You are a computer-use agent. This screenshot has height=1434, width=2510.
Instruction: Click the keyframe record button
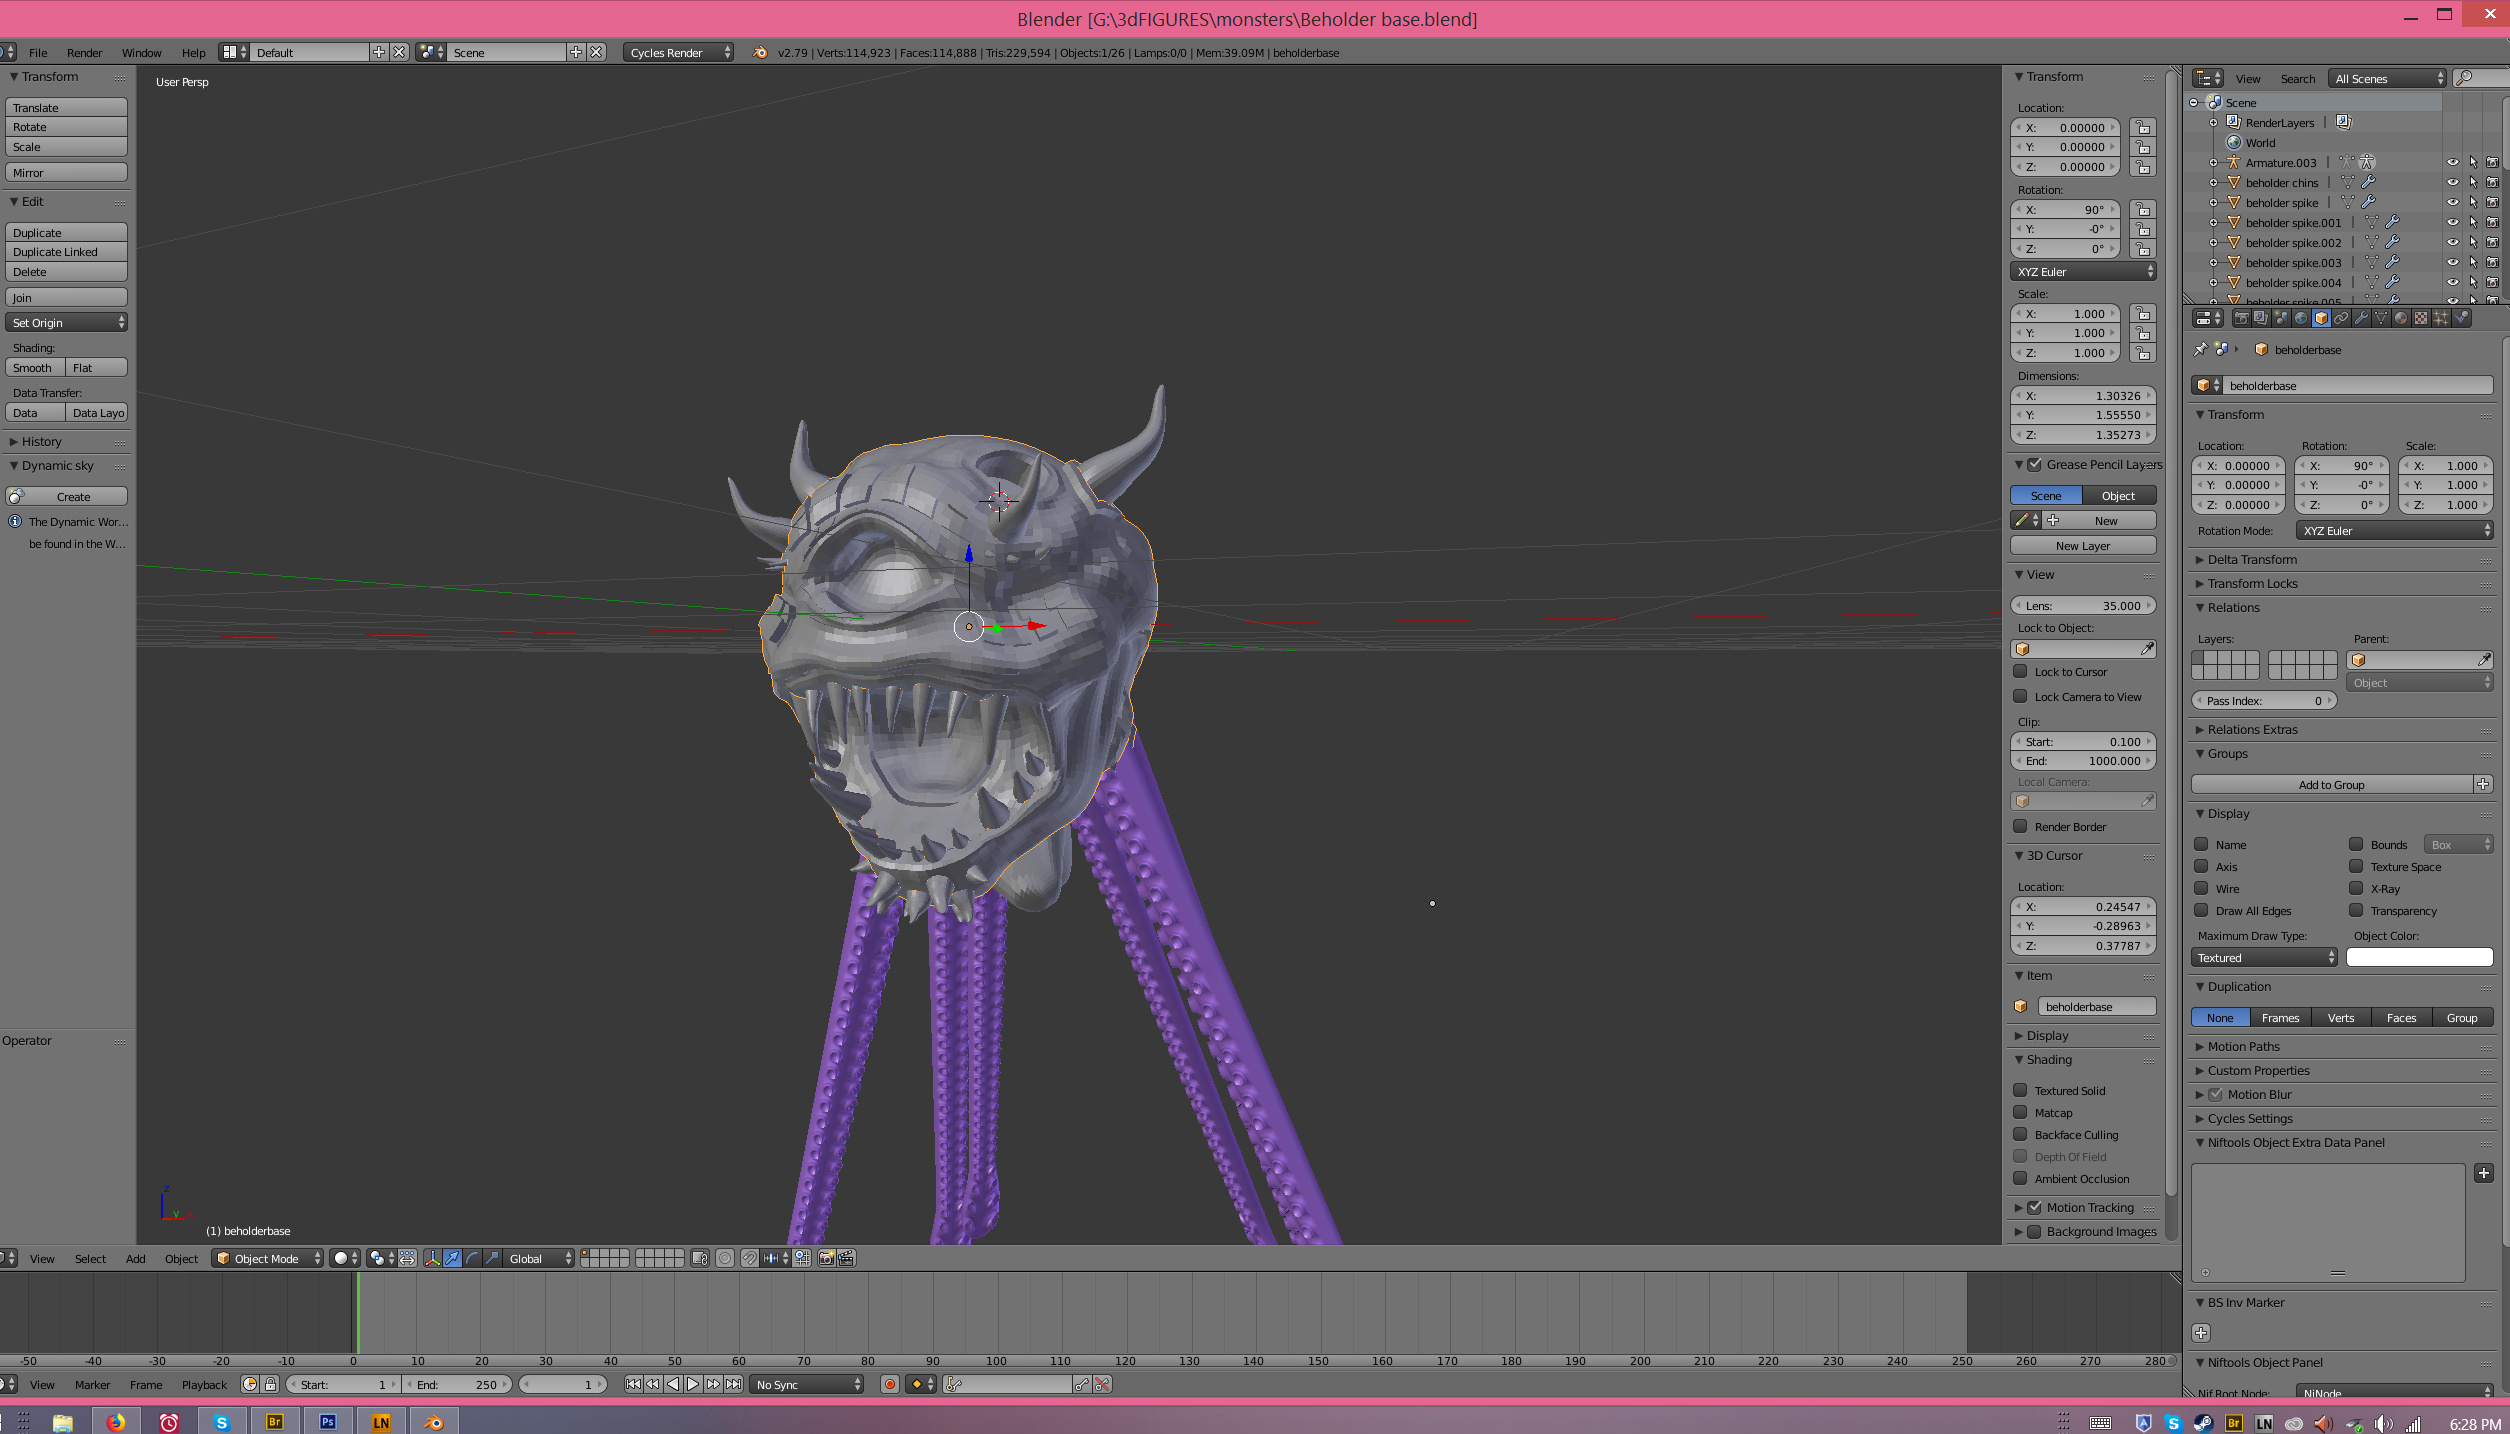coord(889,1384)
